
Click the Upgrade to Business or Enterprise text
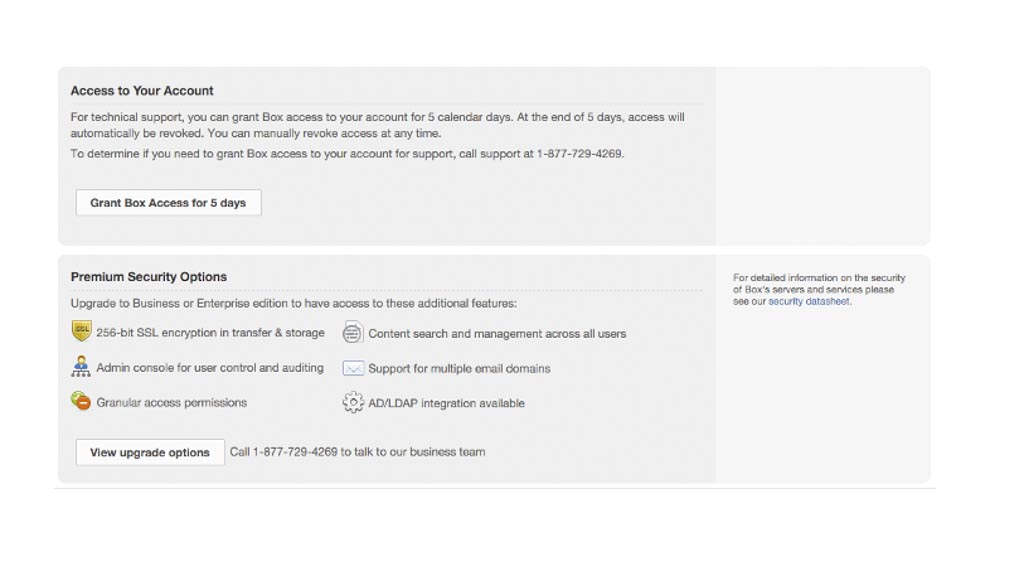(x=293, y=303)
